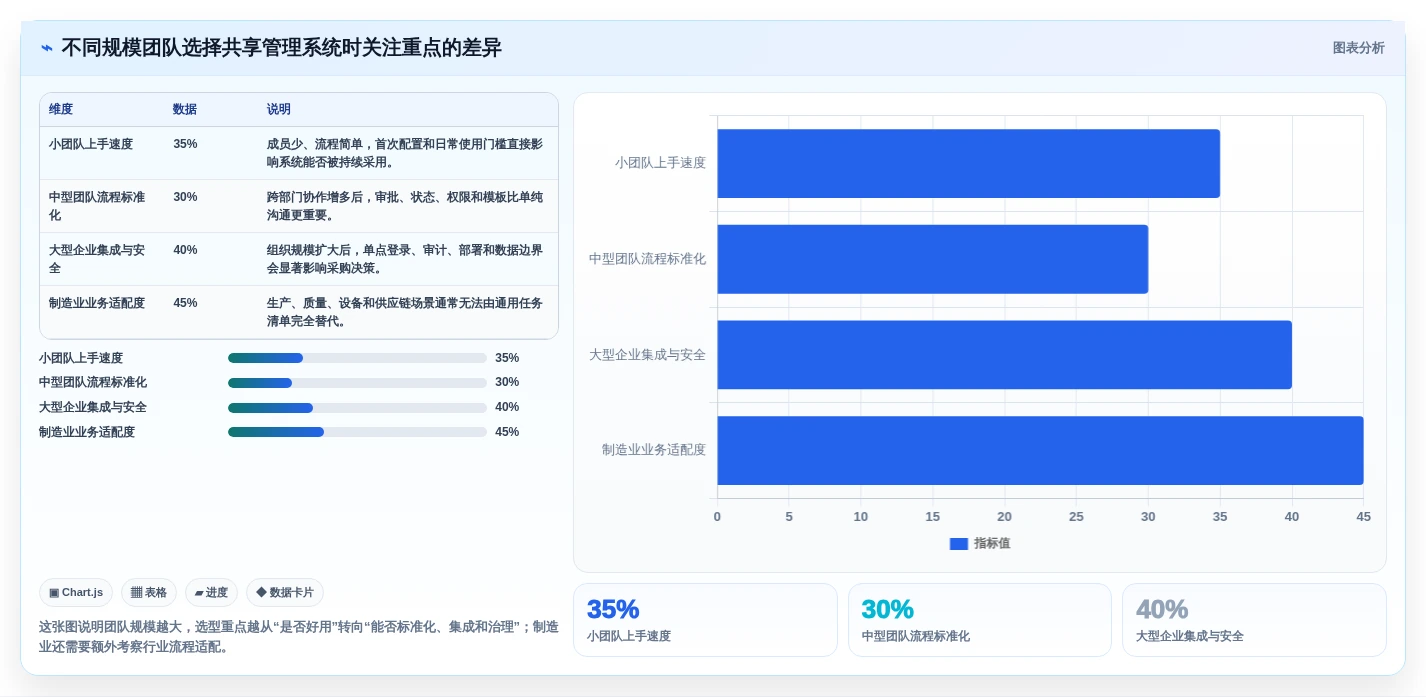The image size is (1426, 697).
Task: Click the summary paragraph starting 这张图说明
Action: coord(298,637)
